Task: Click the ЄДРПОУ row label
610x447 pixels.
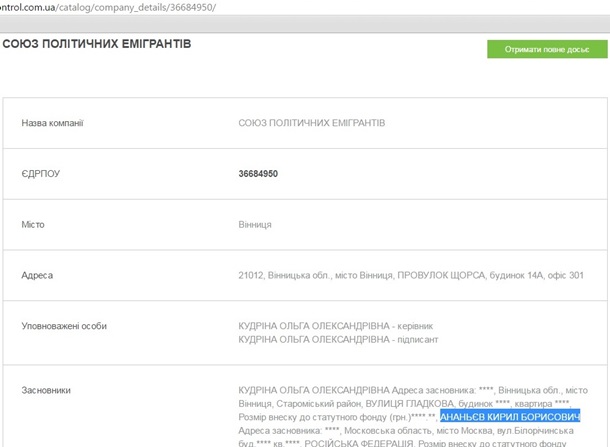Action: point(41,174)
